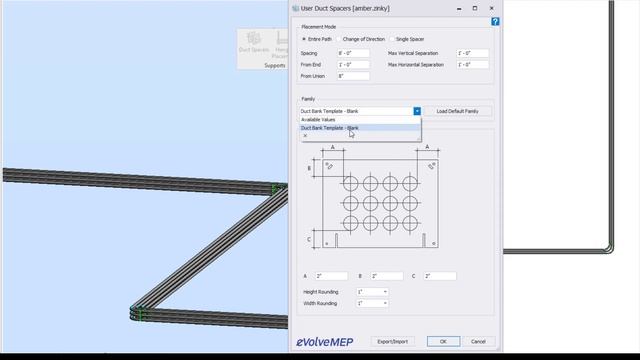Click the Spacing input field

pos(353,53)
